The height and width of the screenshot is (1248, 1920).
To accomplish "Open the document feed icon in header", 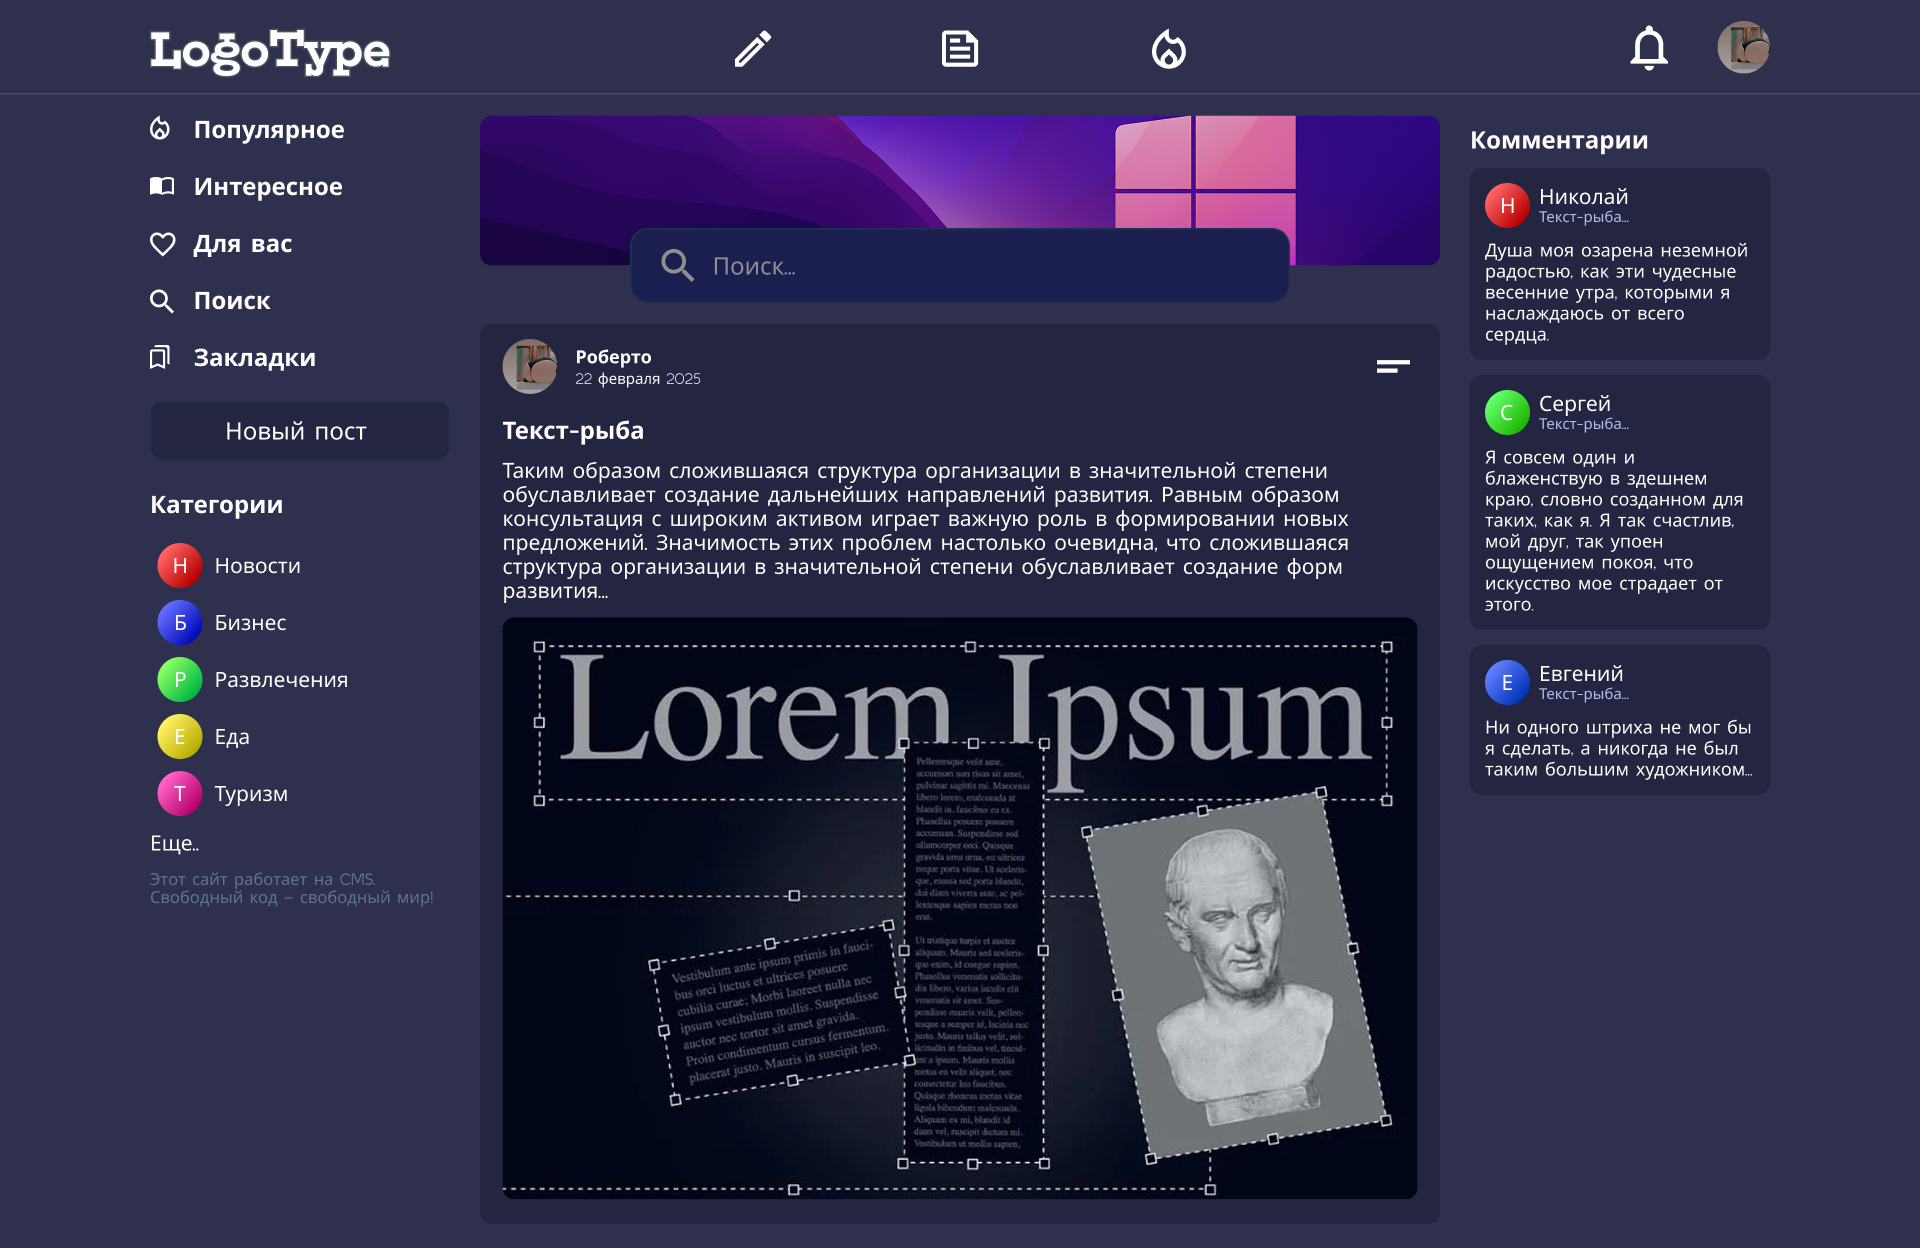I will (x=959, y=48).
